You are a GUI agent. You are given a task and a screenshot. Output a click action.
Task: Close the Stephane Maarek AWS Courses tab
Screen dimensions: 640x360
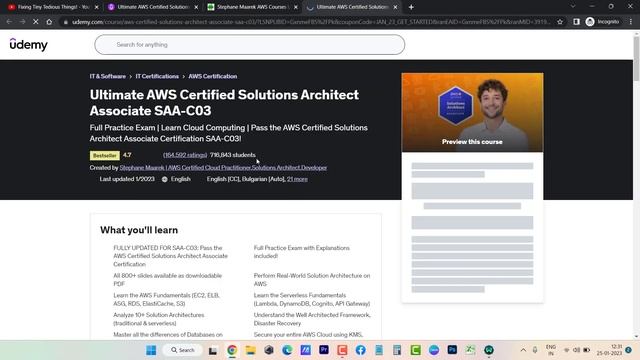pyautogui.click(x=296, y=7)
